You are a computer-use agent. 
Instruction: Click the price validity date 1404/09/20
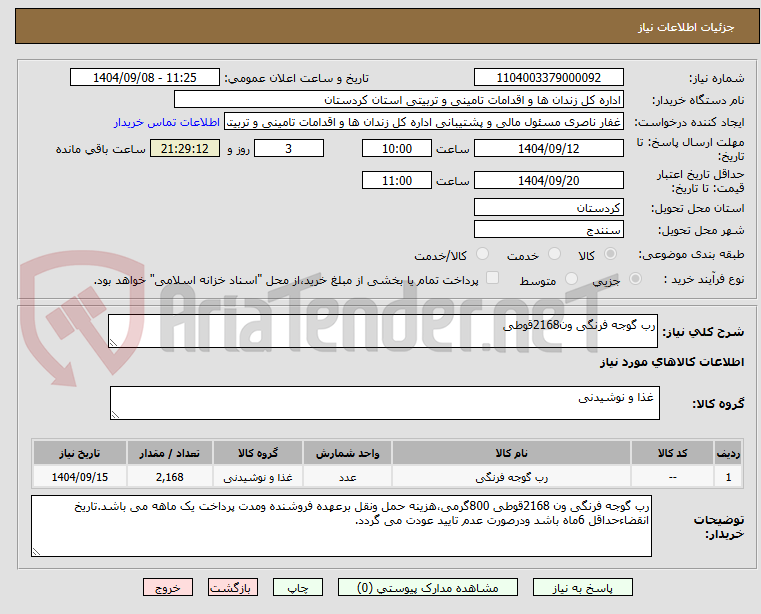point(548,181)
